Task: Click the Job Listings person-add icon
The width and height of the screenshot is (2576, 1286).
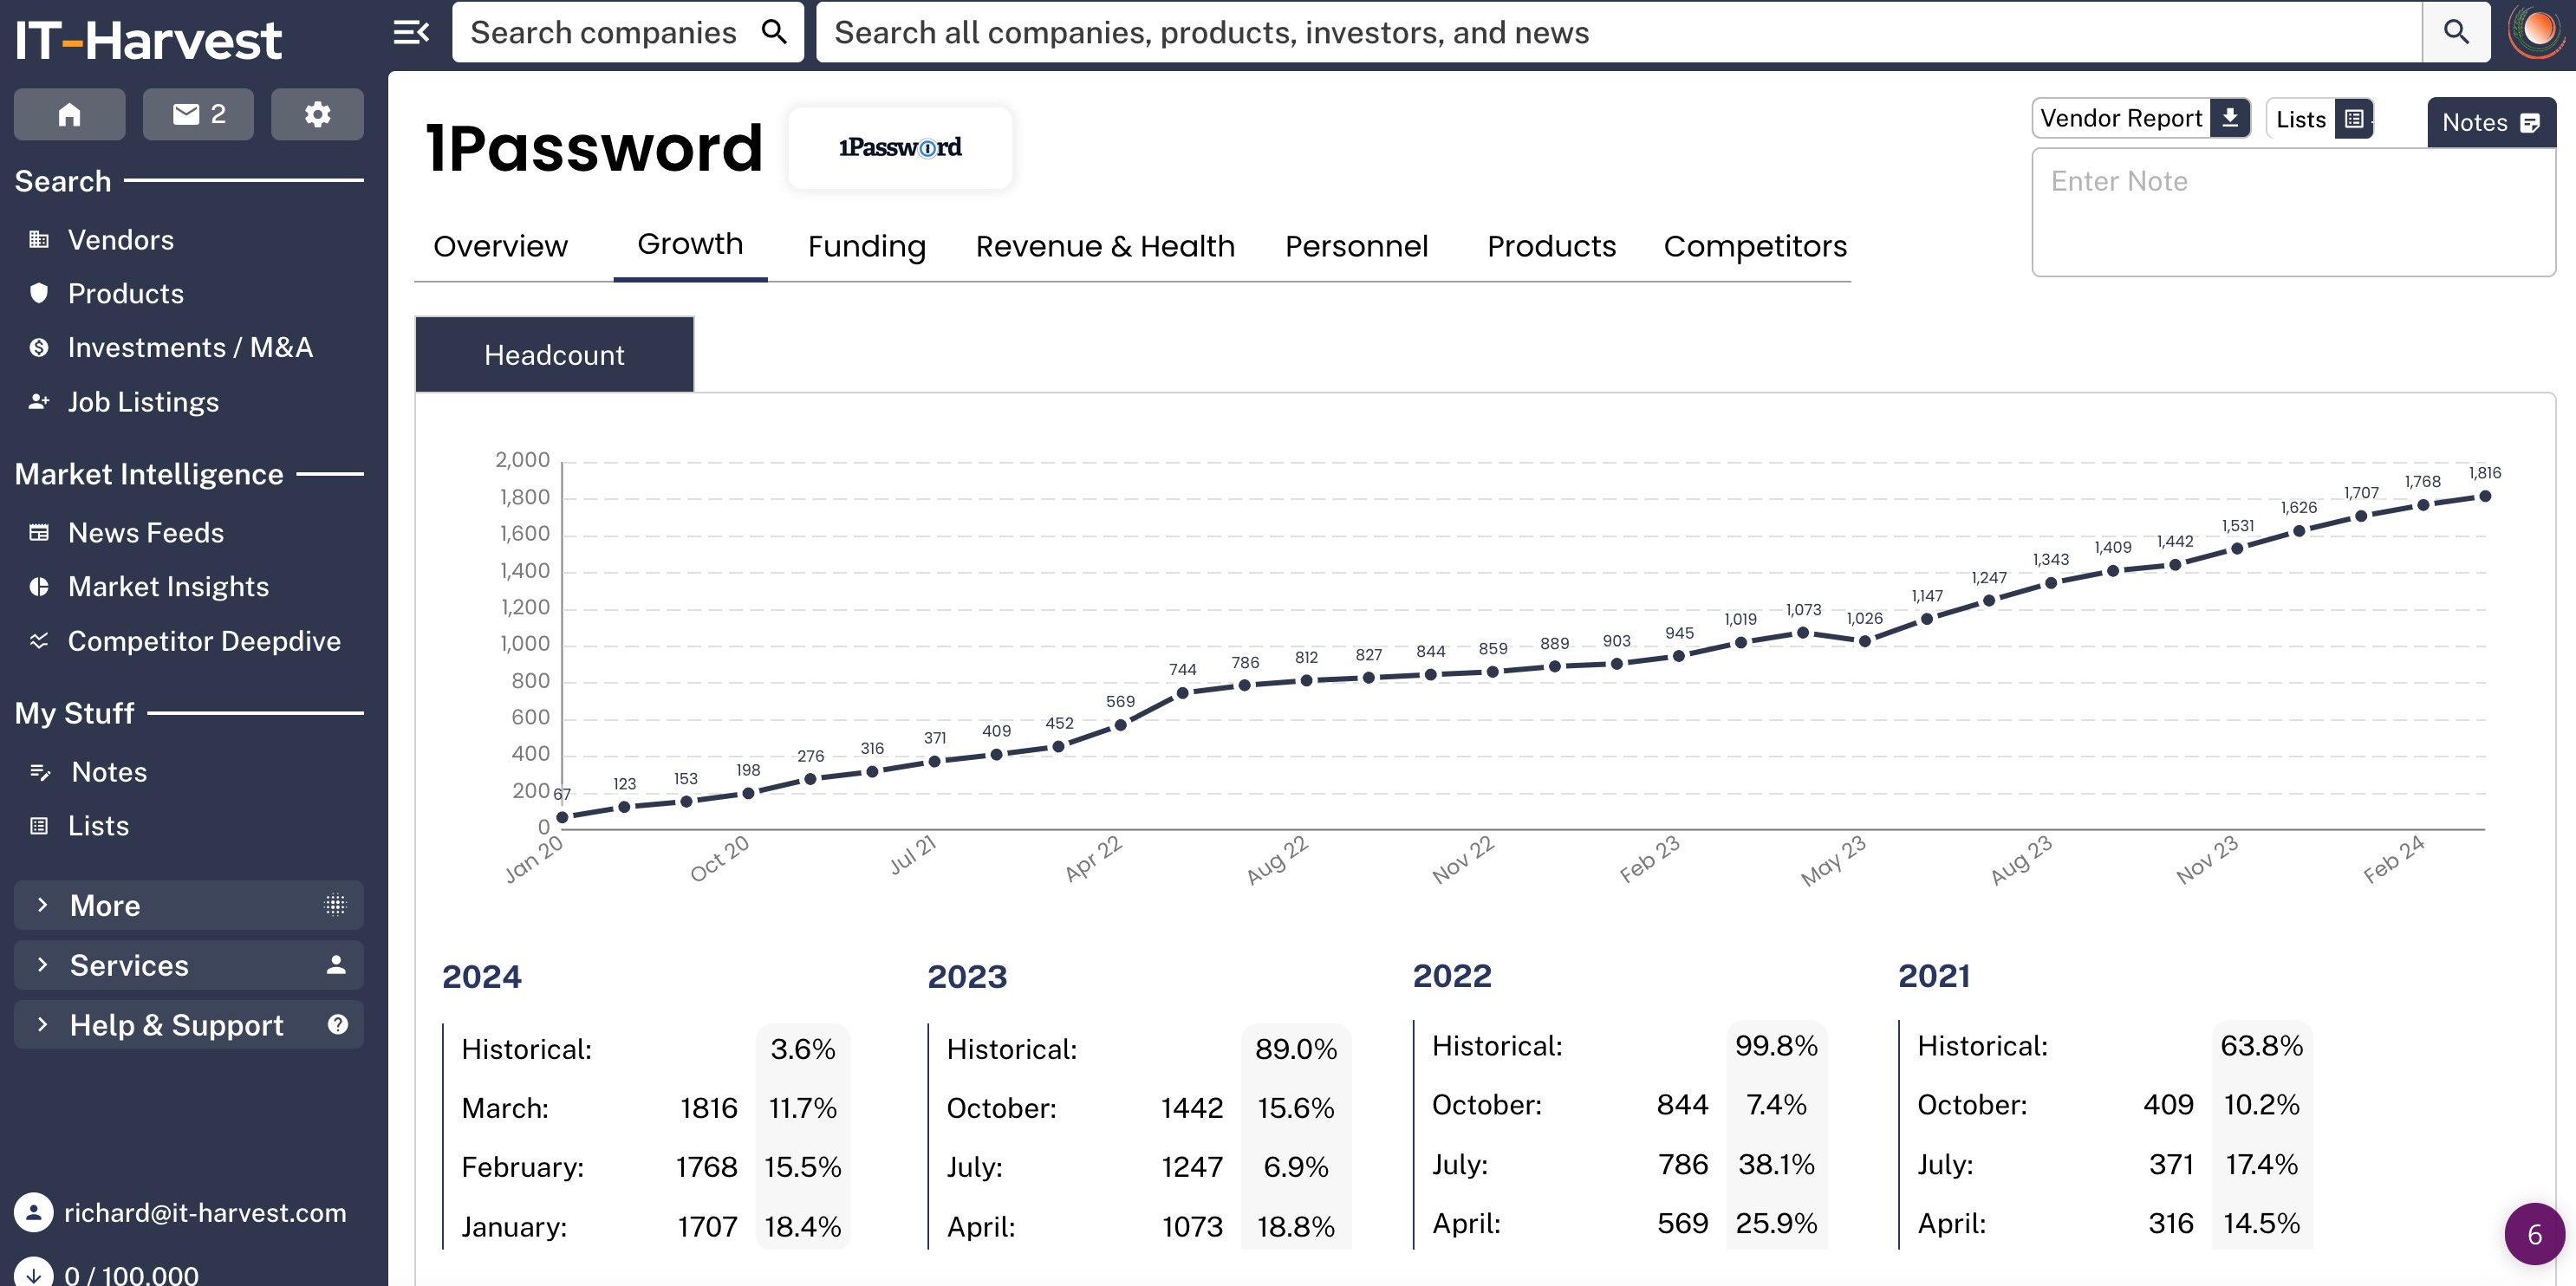Action: (x=39, y=401)
